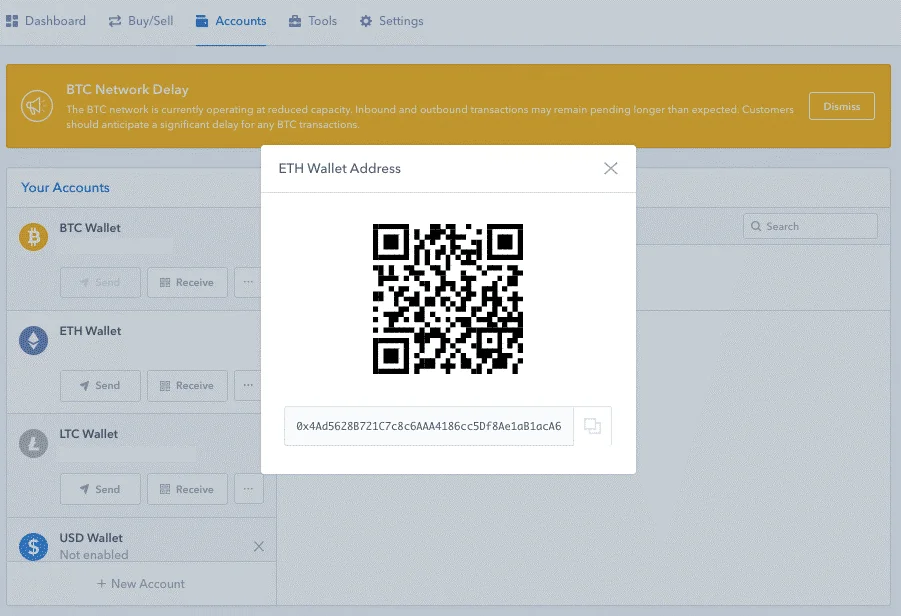Open more options for LTC Wallet
The image size is (901, 616).
248,489
